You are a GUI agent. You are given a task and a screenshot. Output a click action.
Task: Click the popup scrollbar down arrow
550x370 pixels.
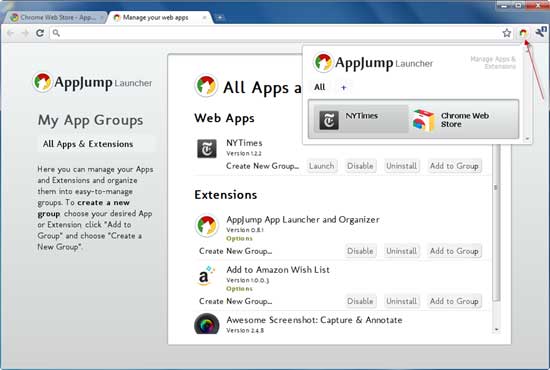[x=527, y=139]
